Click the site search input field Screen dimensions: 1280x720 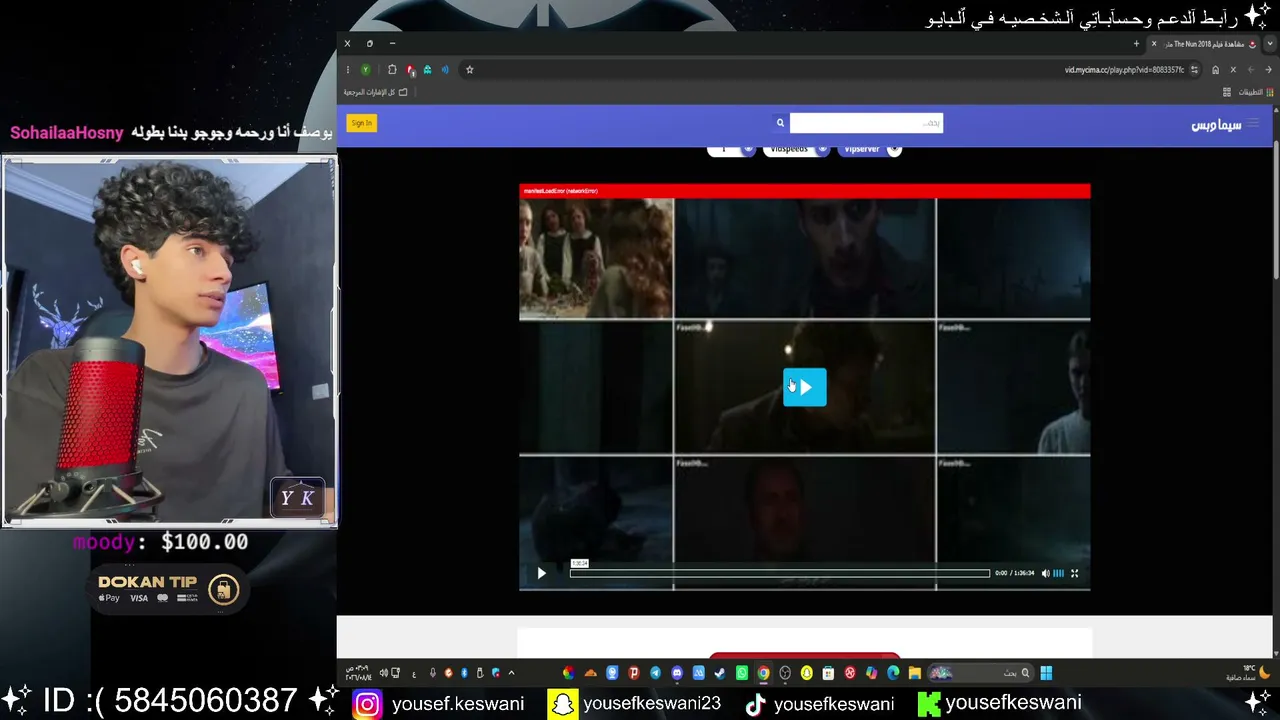coord(866,123)
